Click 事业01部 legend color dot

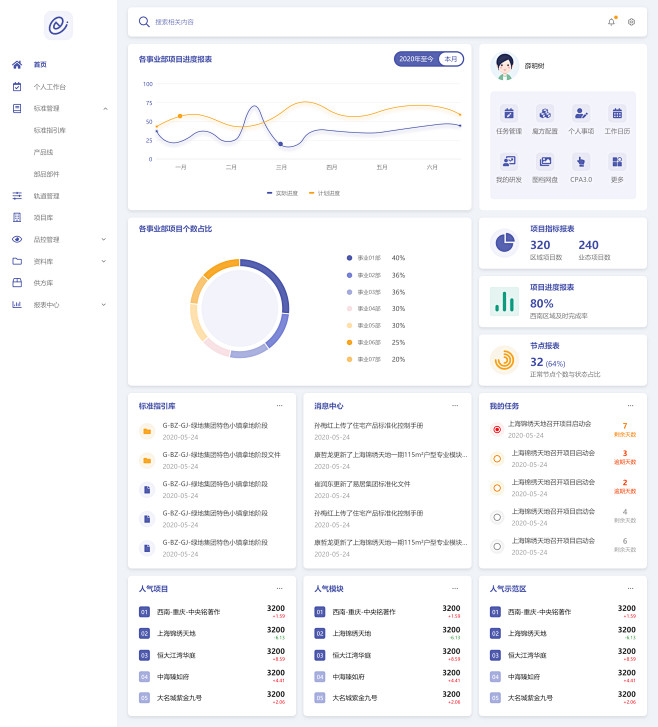click(349, 258)
